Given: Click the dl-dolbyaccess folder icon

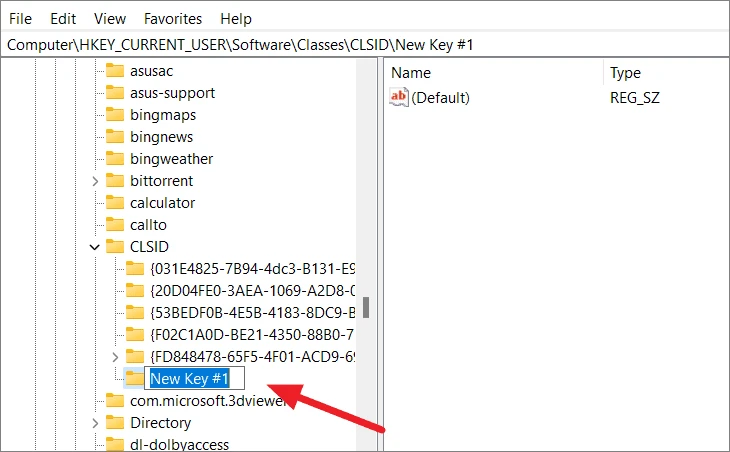Looking at the screenshot, I should point(114,445).
